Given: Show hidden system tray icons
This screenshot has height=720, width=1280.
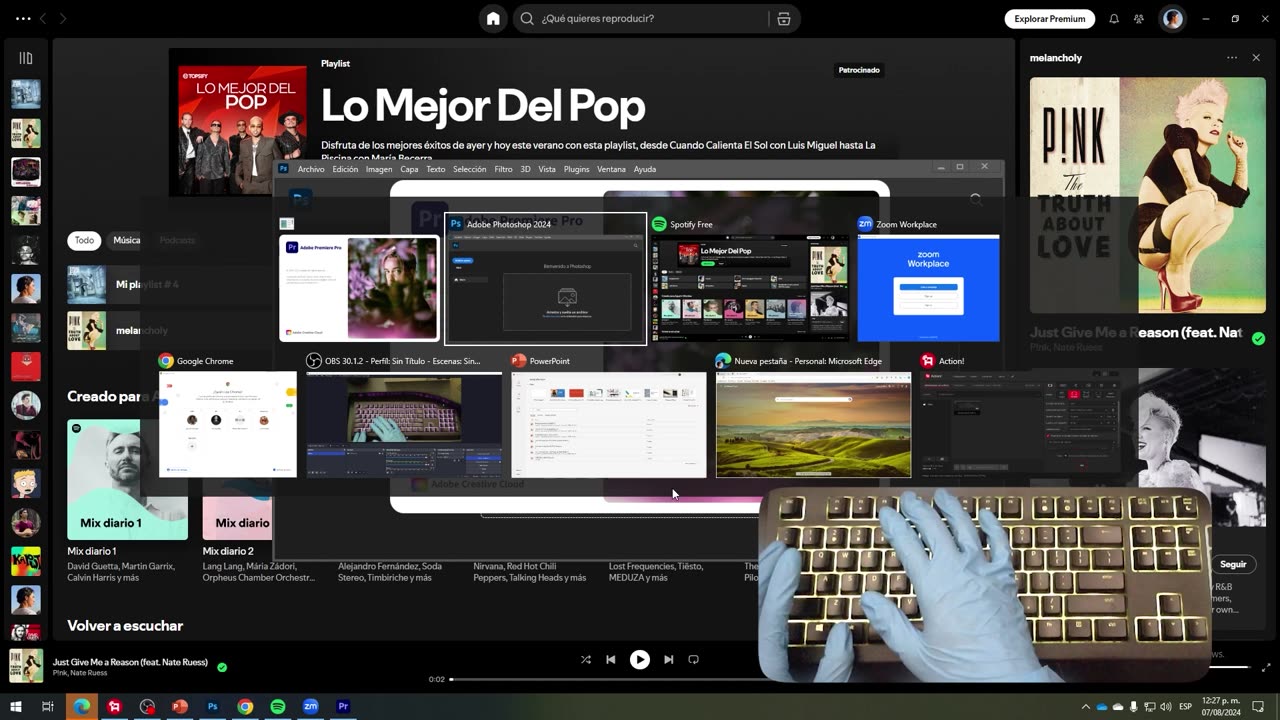Looking at the screenshot, I should 1085,707.
